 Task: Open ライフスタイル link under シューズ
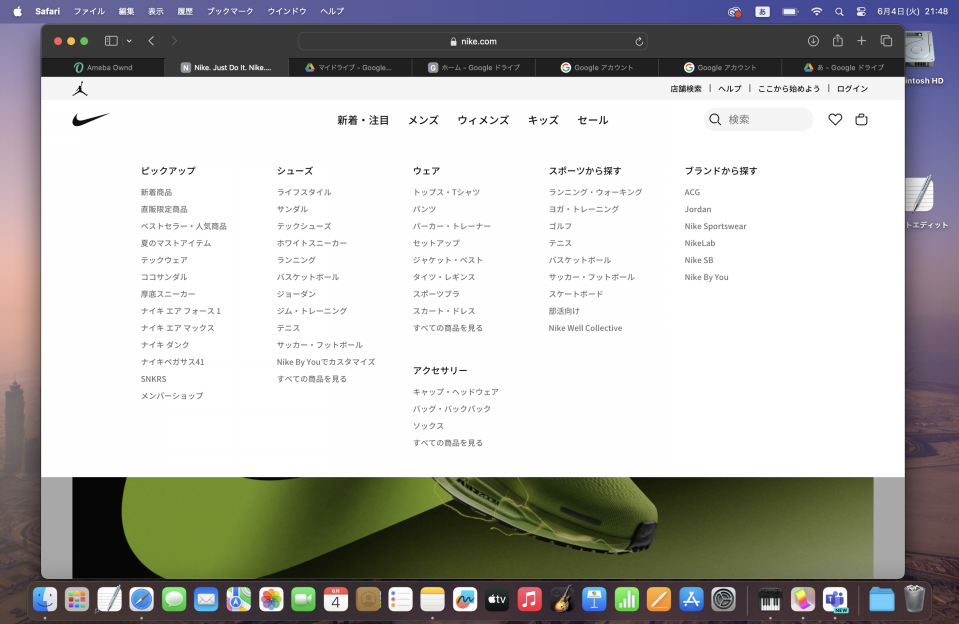tap(304, 192)
